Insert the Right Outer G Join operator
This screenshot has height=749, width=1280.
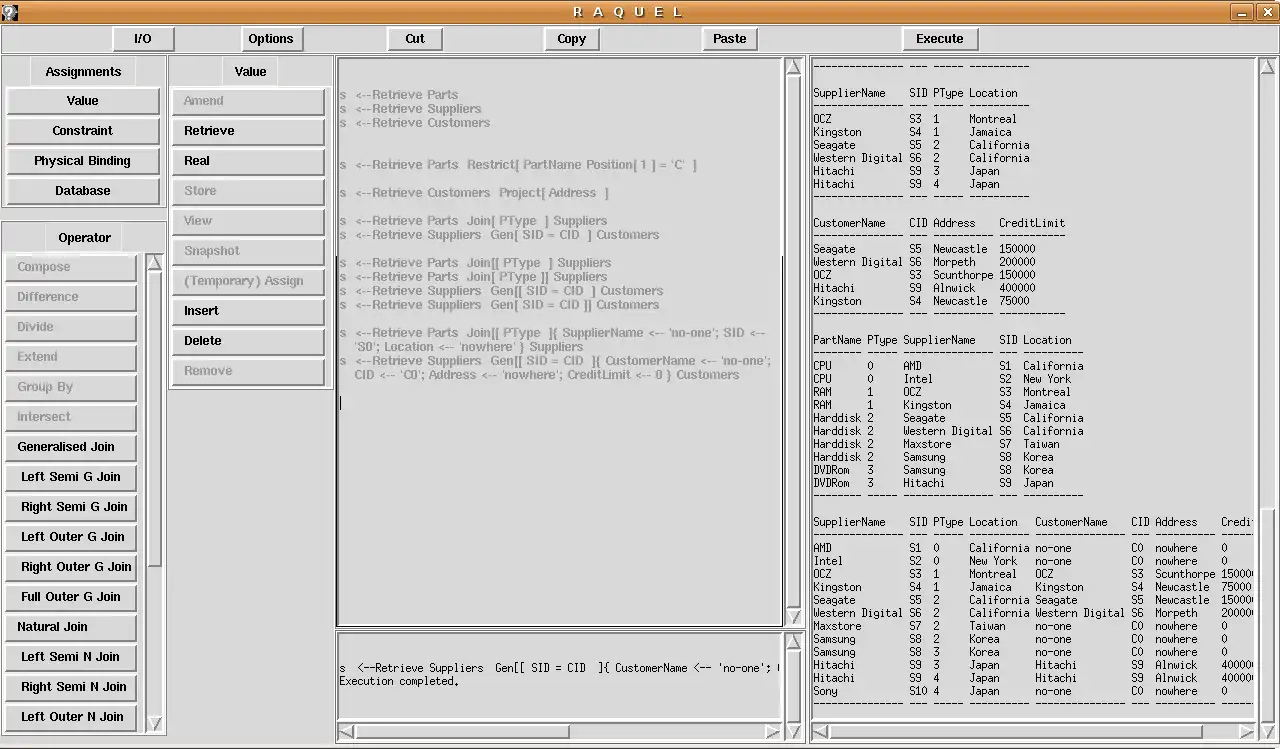(x=71, y=567)
